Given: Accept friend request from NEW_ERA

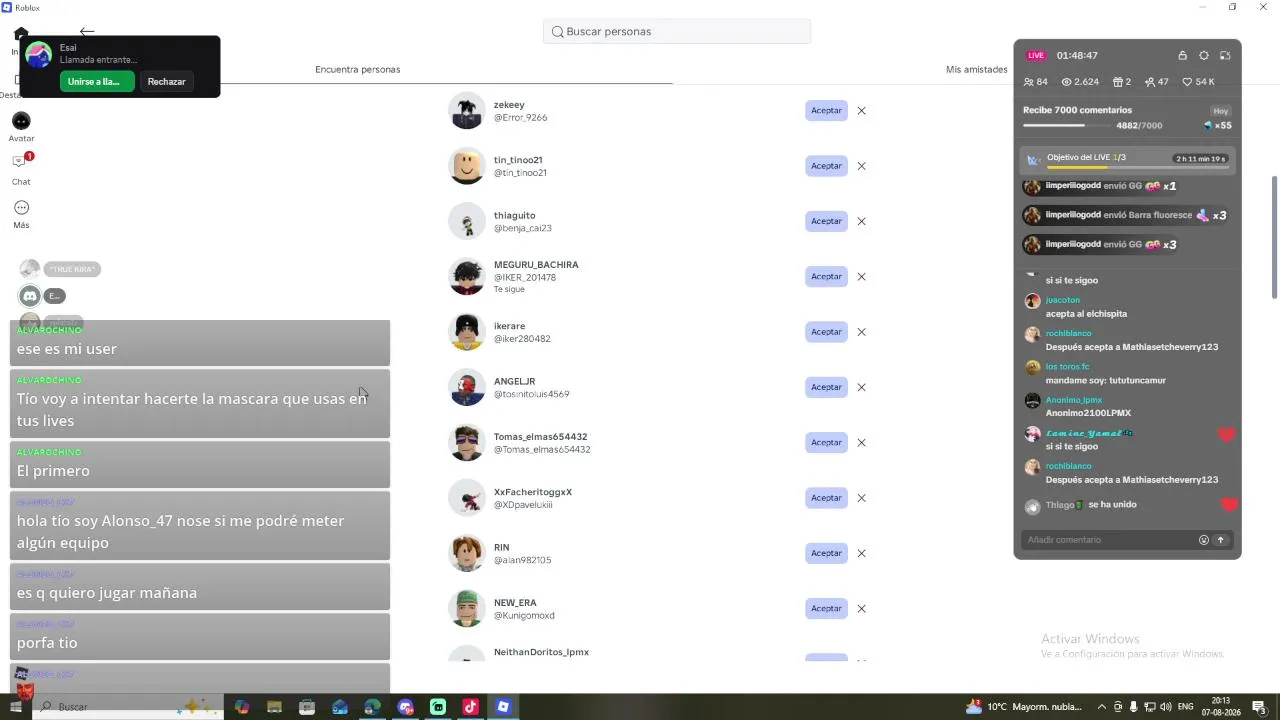Looking at the screenshot, I should (x=826, y=608).
